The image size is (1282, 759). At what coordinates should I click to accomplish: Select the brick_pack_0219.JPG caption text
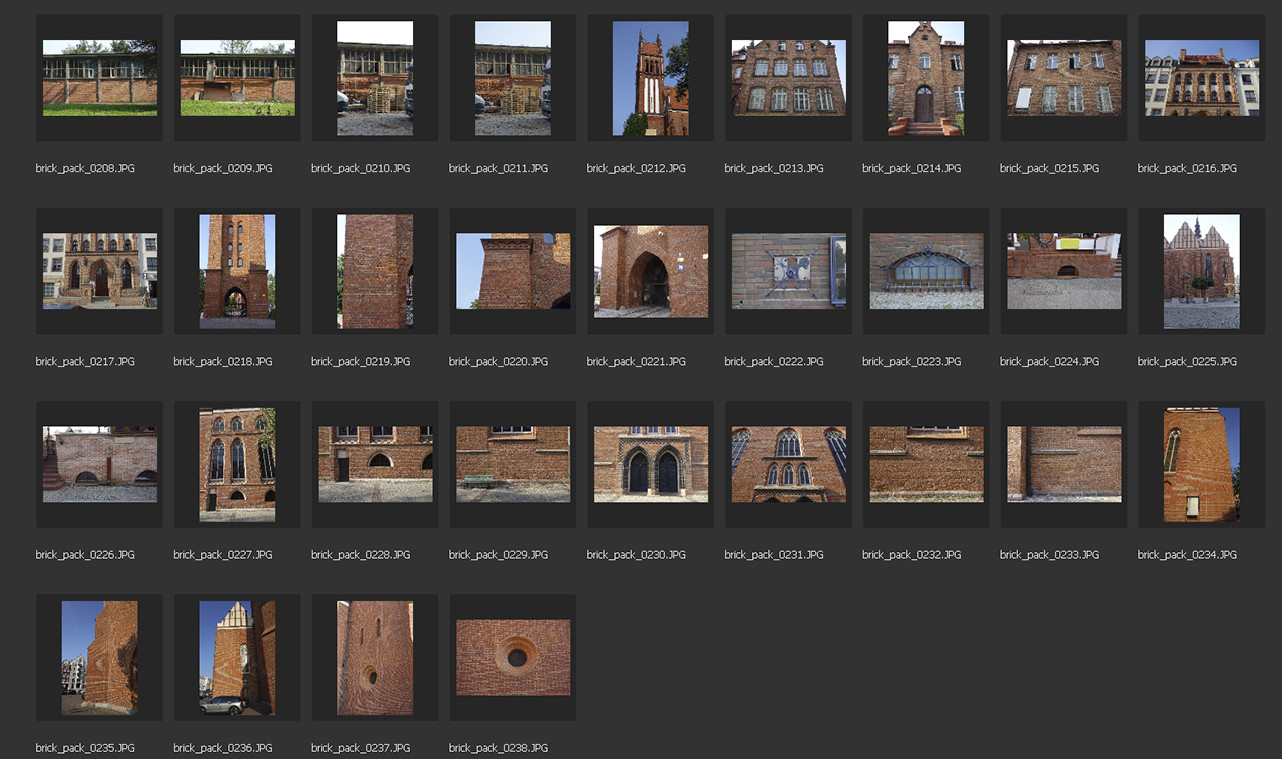tap(361, 361)
